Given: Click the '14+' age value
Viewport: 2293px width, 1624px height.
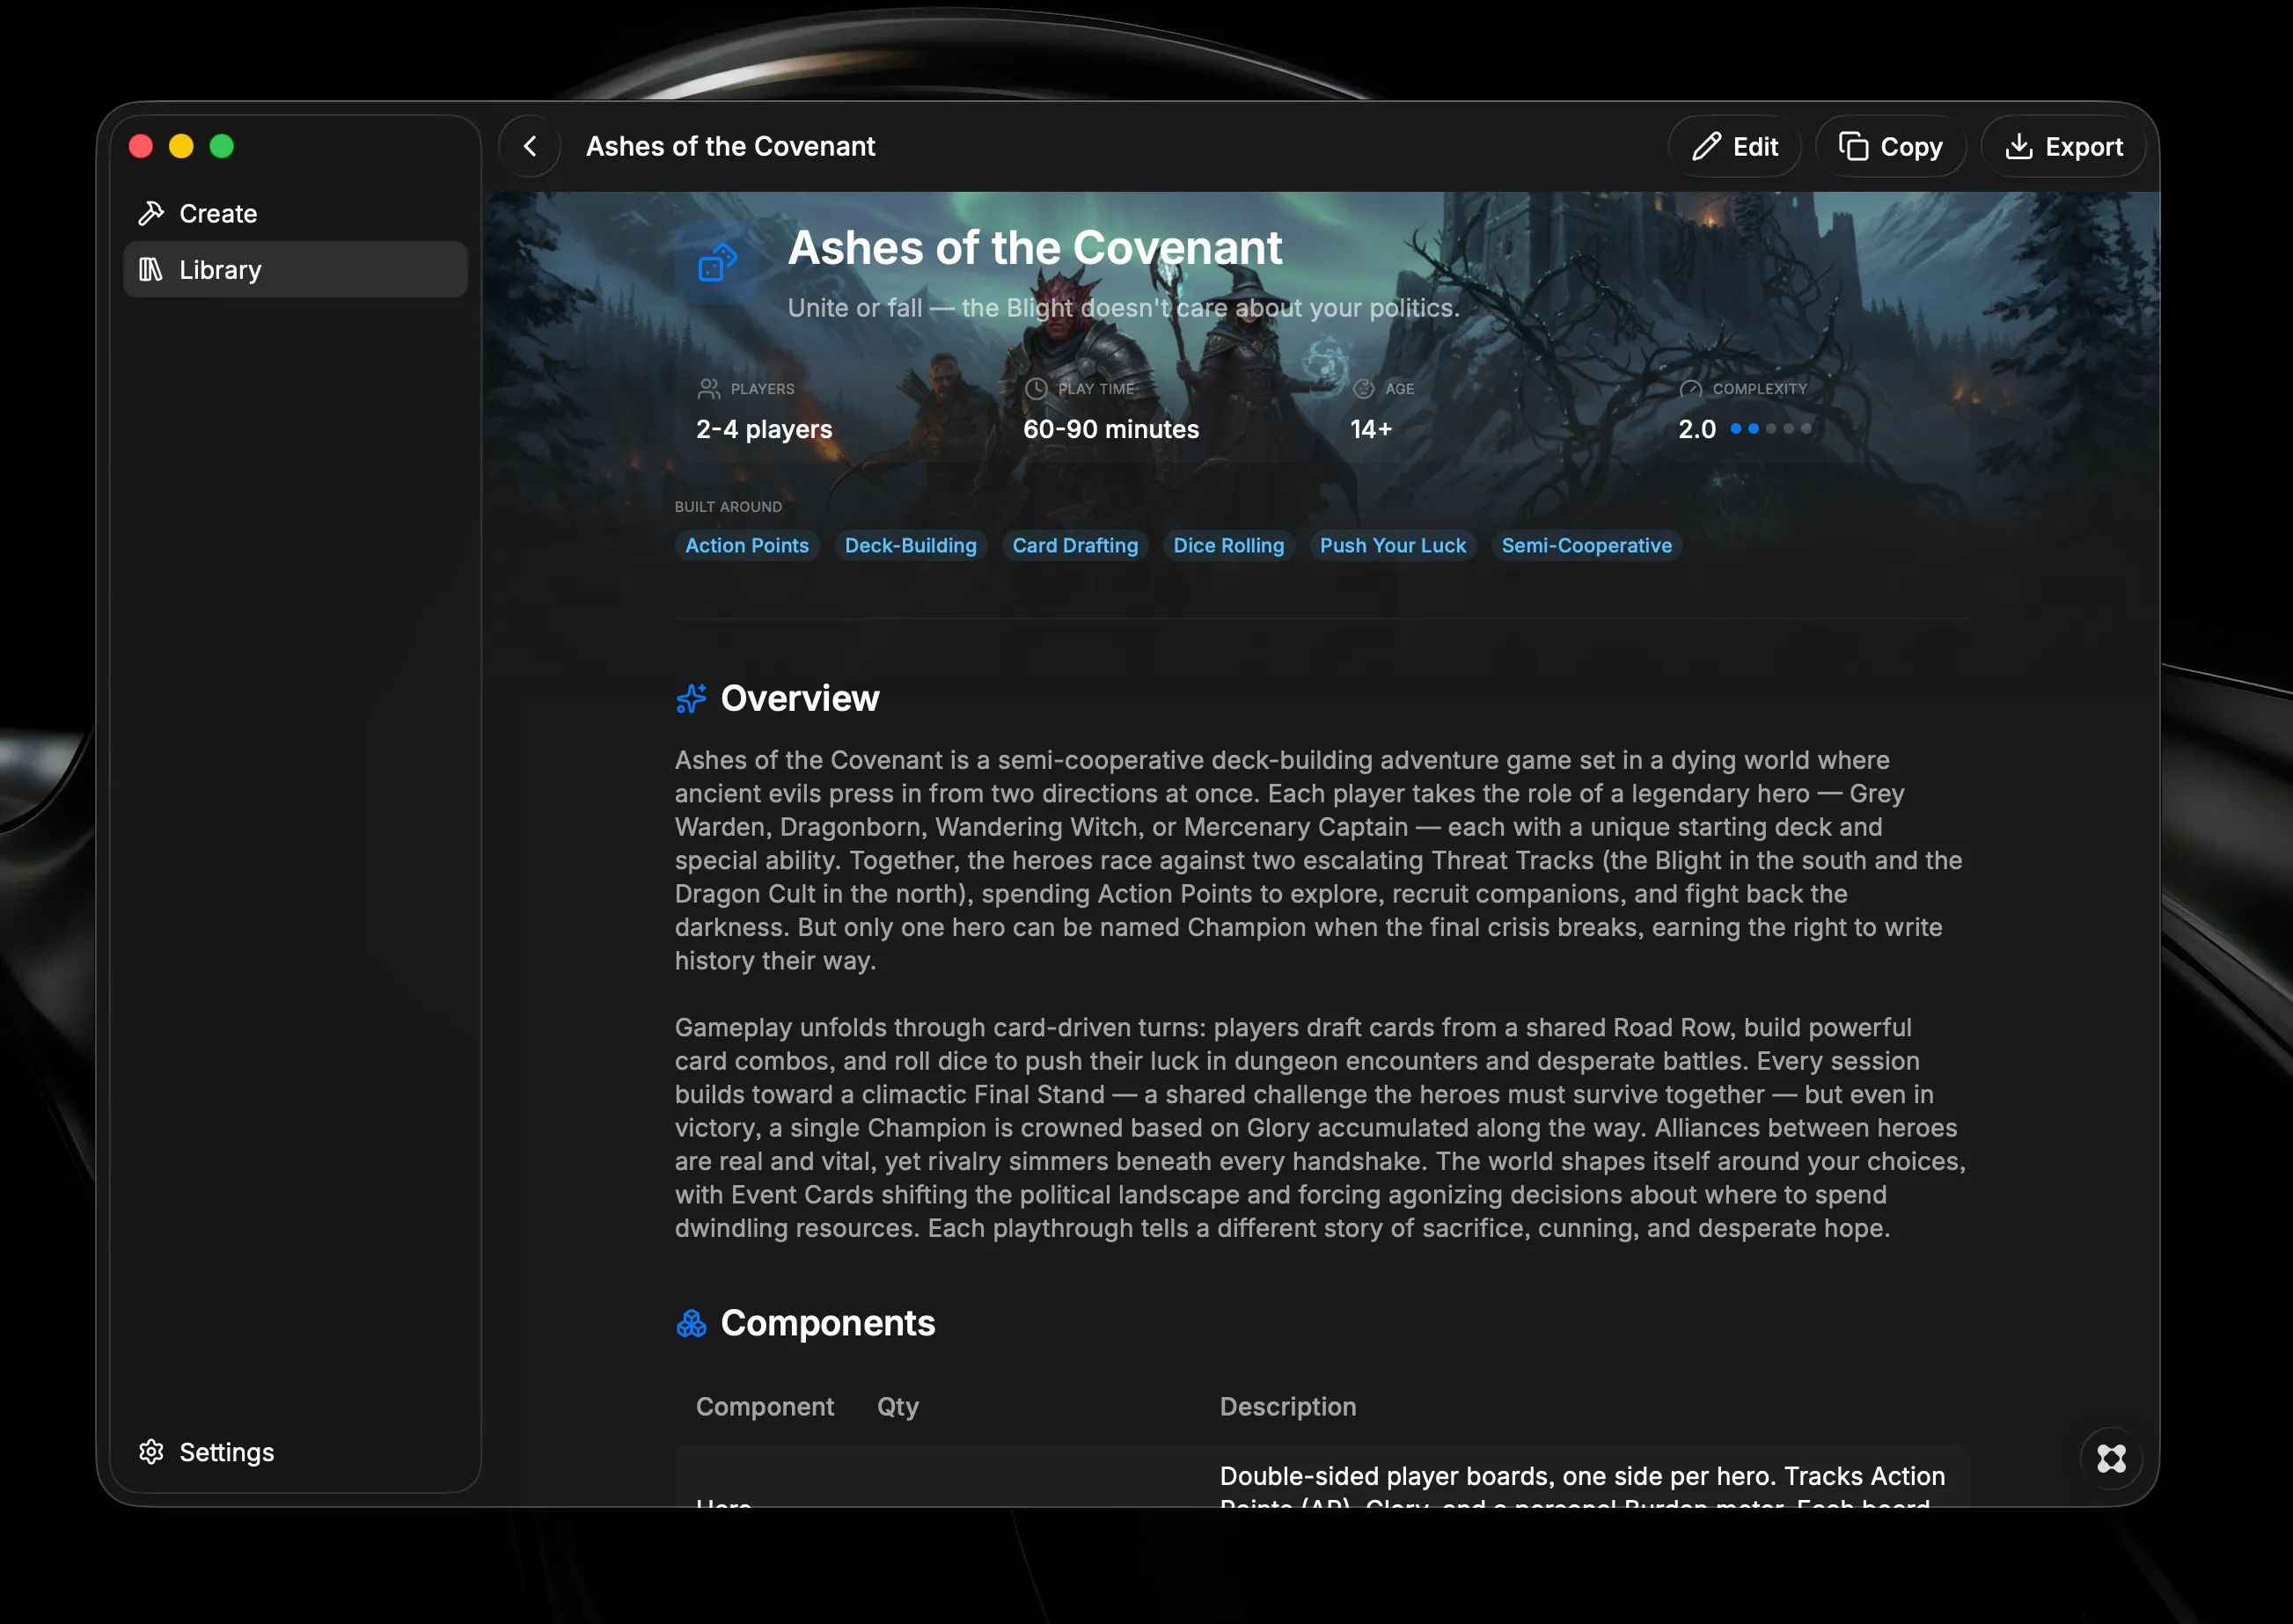Looking at the screenshot, I should click(x=1371, y=430).
